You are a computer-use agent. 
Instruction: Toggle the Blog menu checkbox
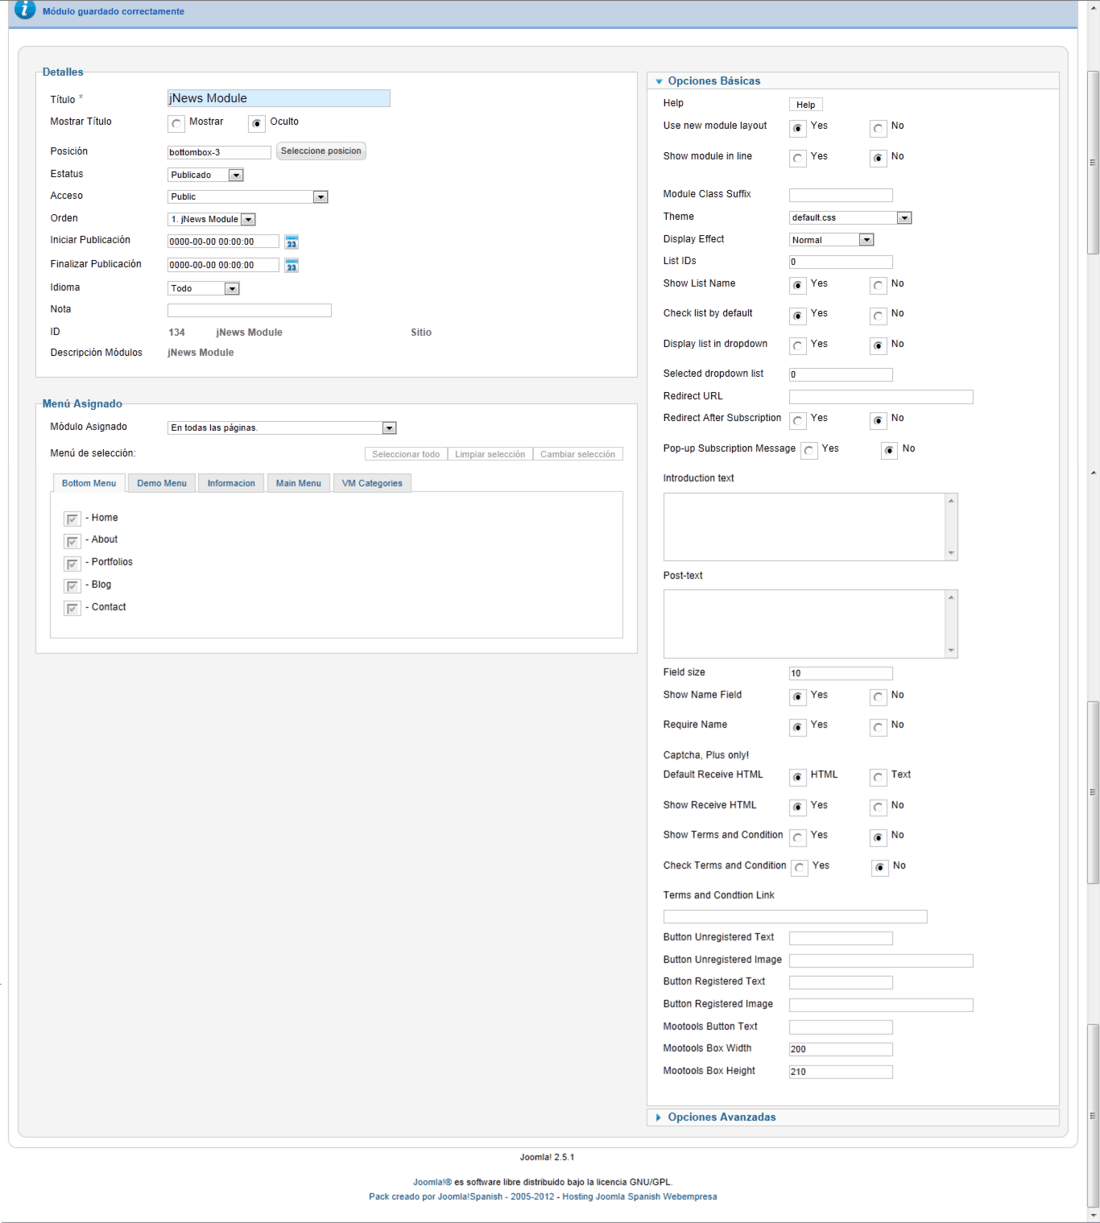pos(72,586)
